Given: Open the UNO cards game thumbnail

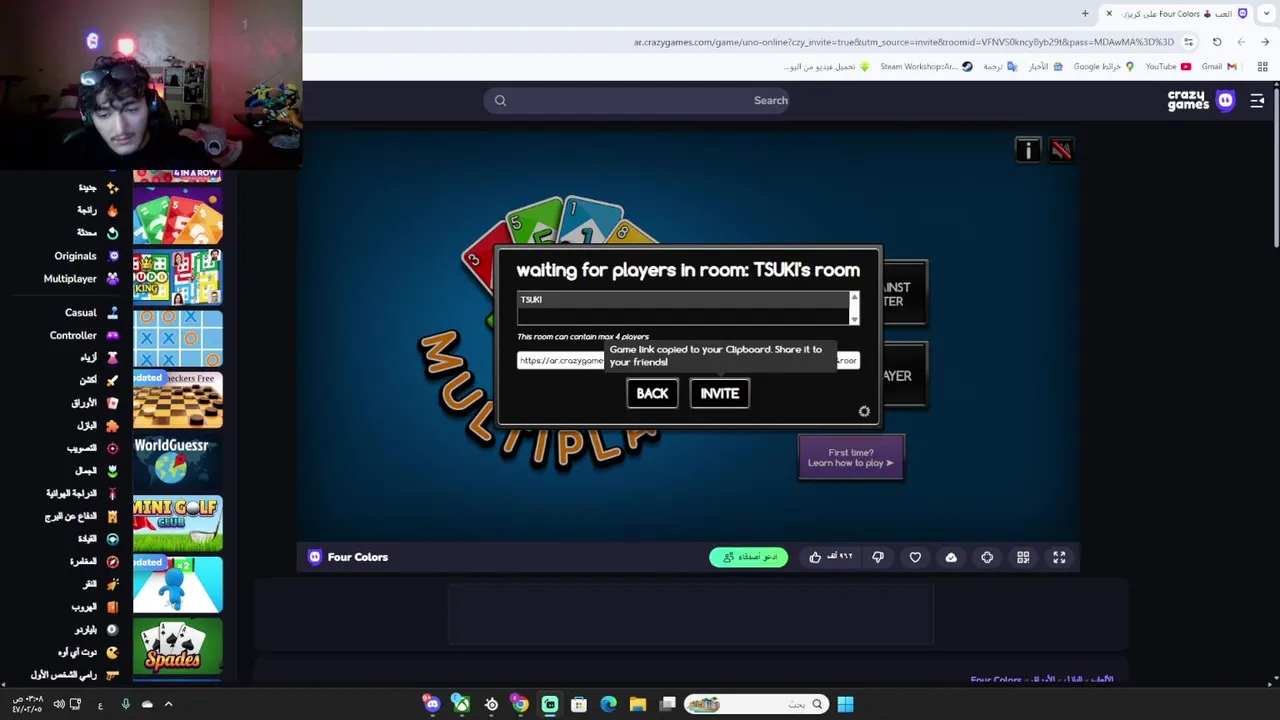Looking at the screenshot, I should click(x=178, y=215).
